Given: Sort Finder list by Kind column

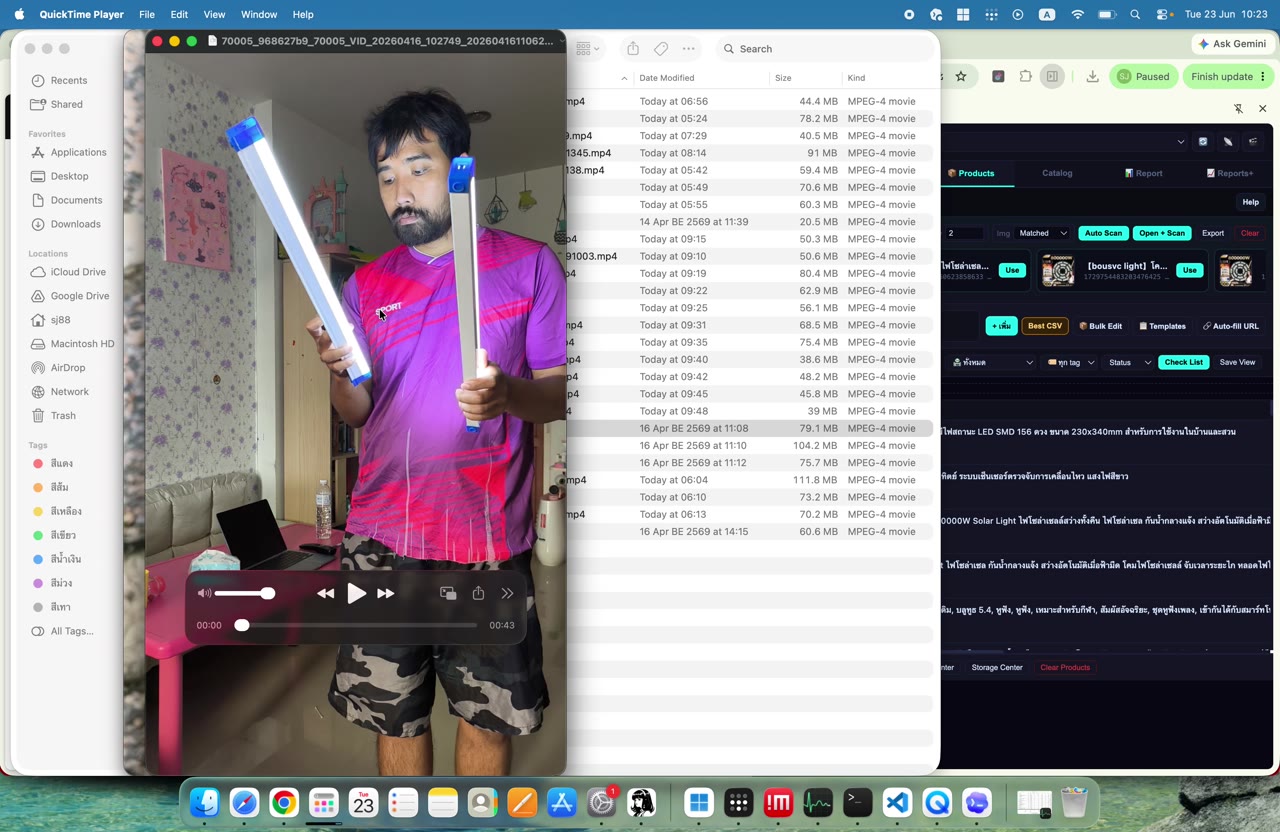Looking at the screenshot, I should click(856, 78).
